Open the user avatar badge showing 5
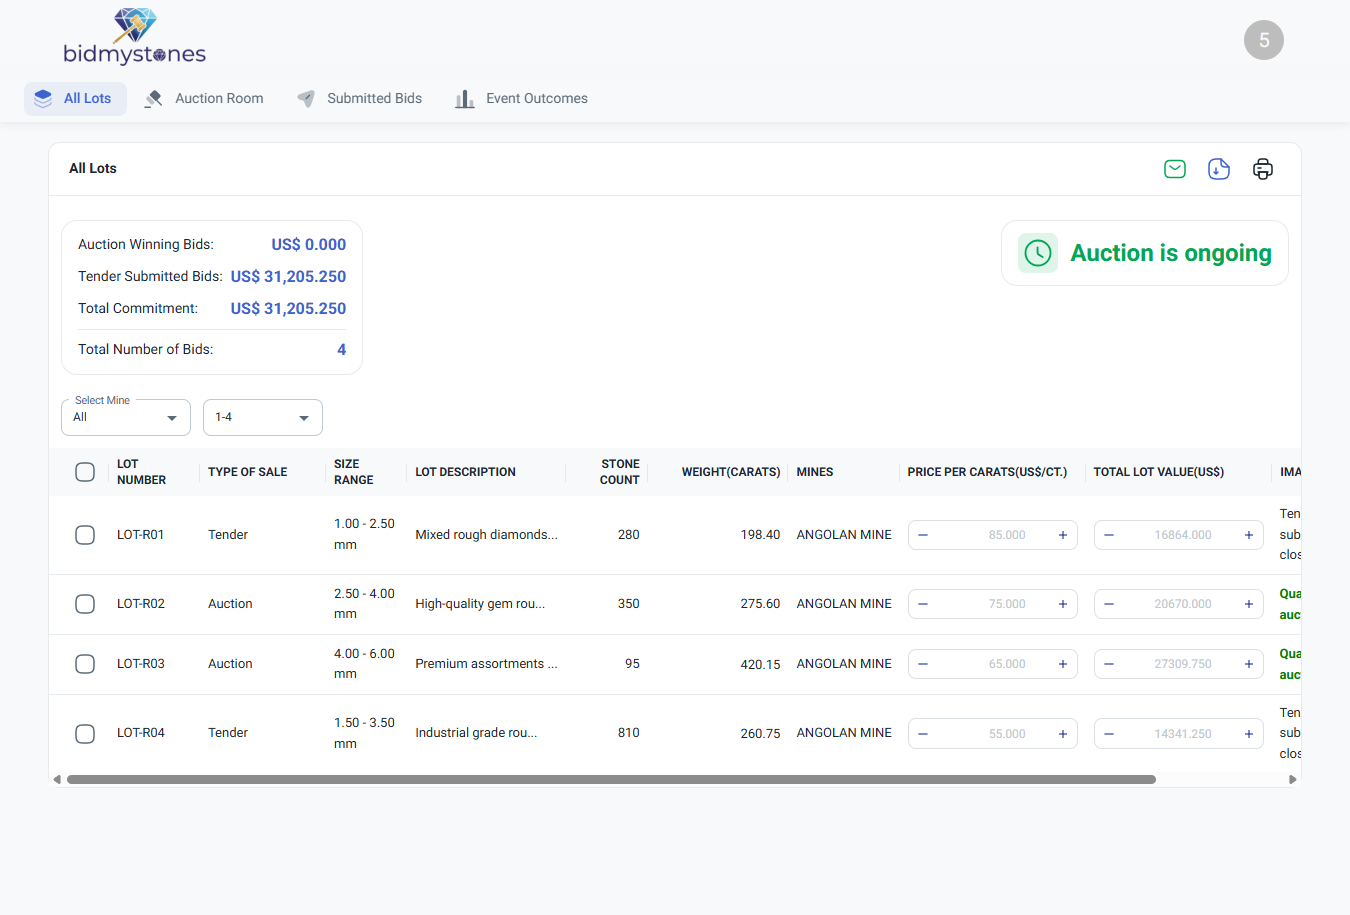The image size is (1350, 915). click(1264, 40)
